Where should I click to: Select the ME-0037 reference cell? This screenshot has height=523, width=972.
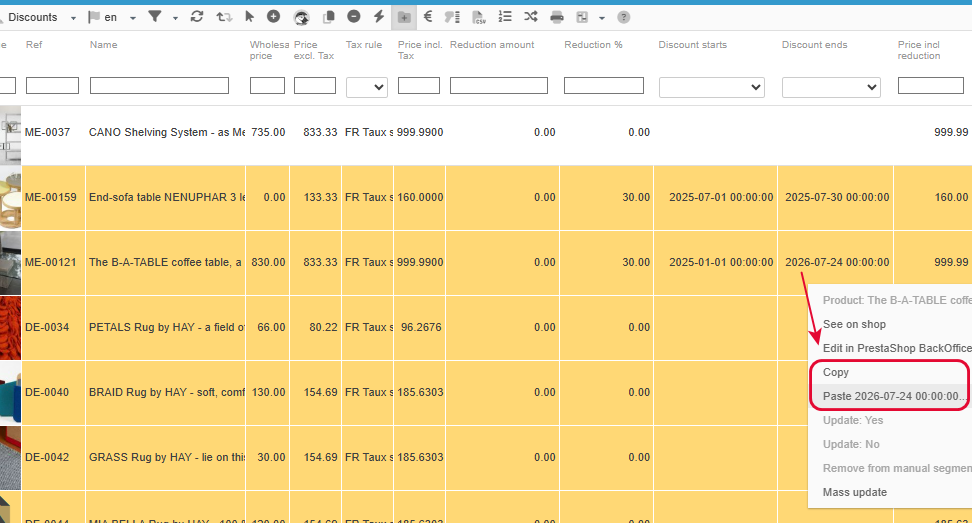click(53, 132)
